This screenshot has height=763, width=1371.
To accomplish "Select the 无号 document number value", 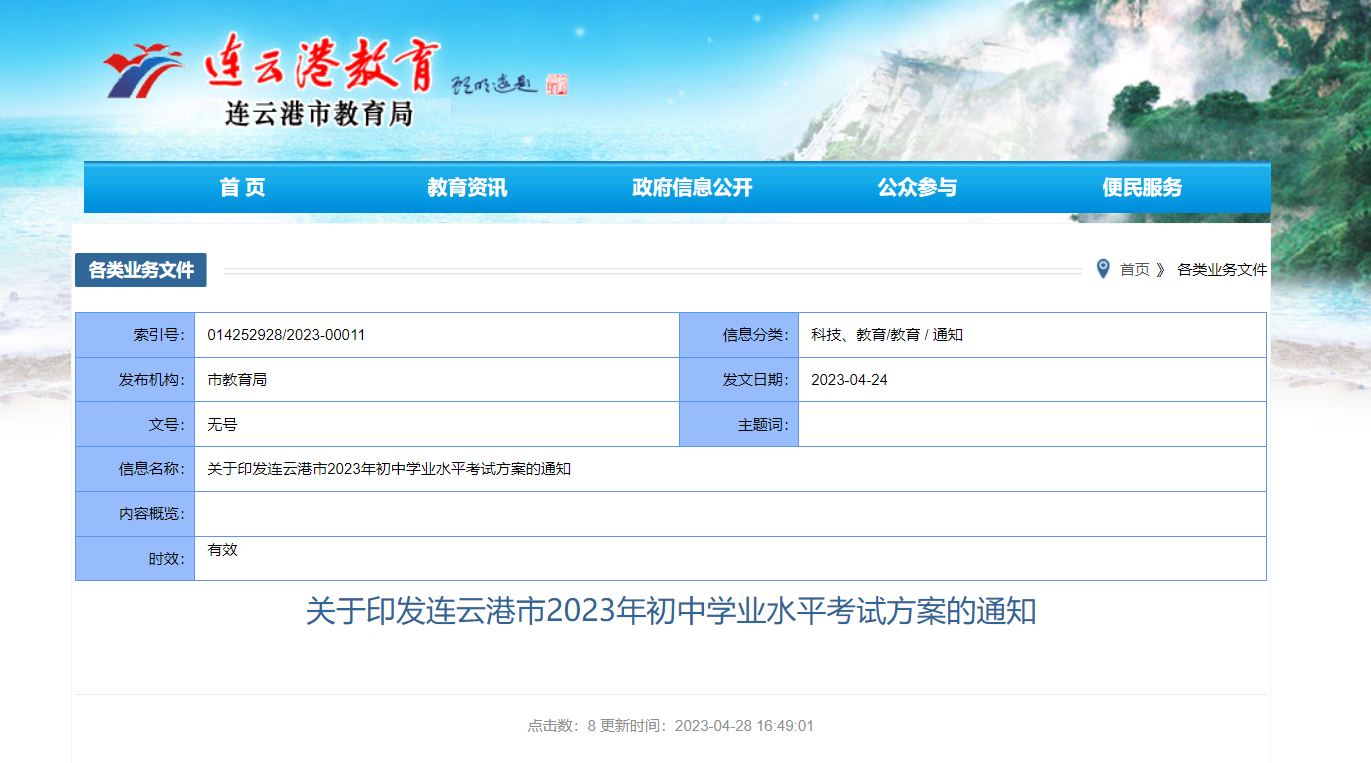I will 222,424.
